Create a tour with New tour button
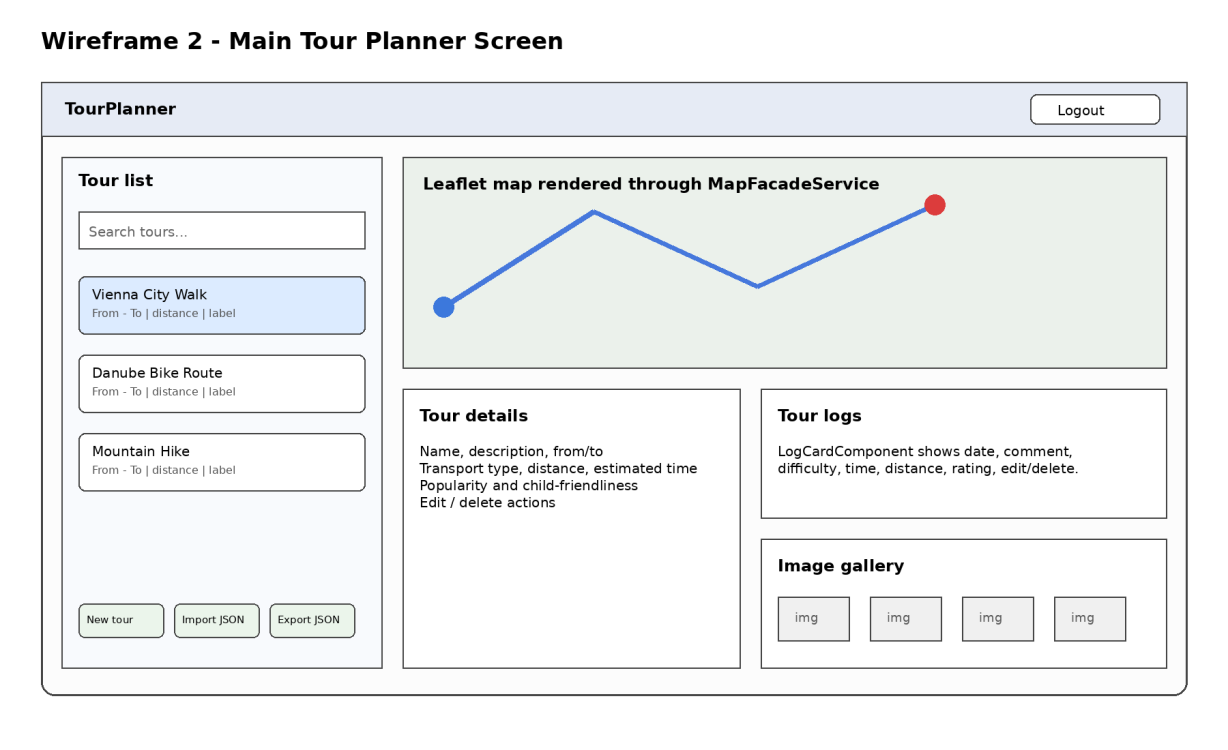The width and height of the screenshot is (1228, 750). [x=121, y=621]
